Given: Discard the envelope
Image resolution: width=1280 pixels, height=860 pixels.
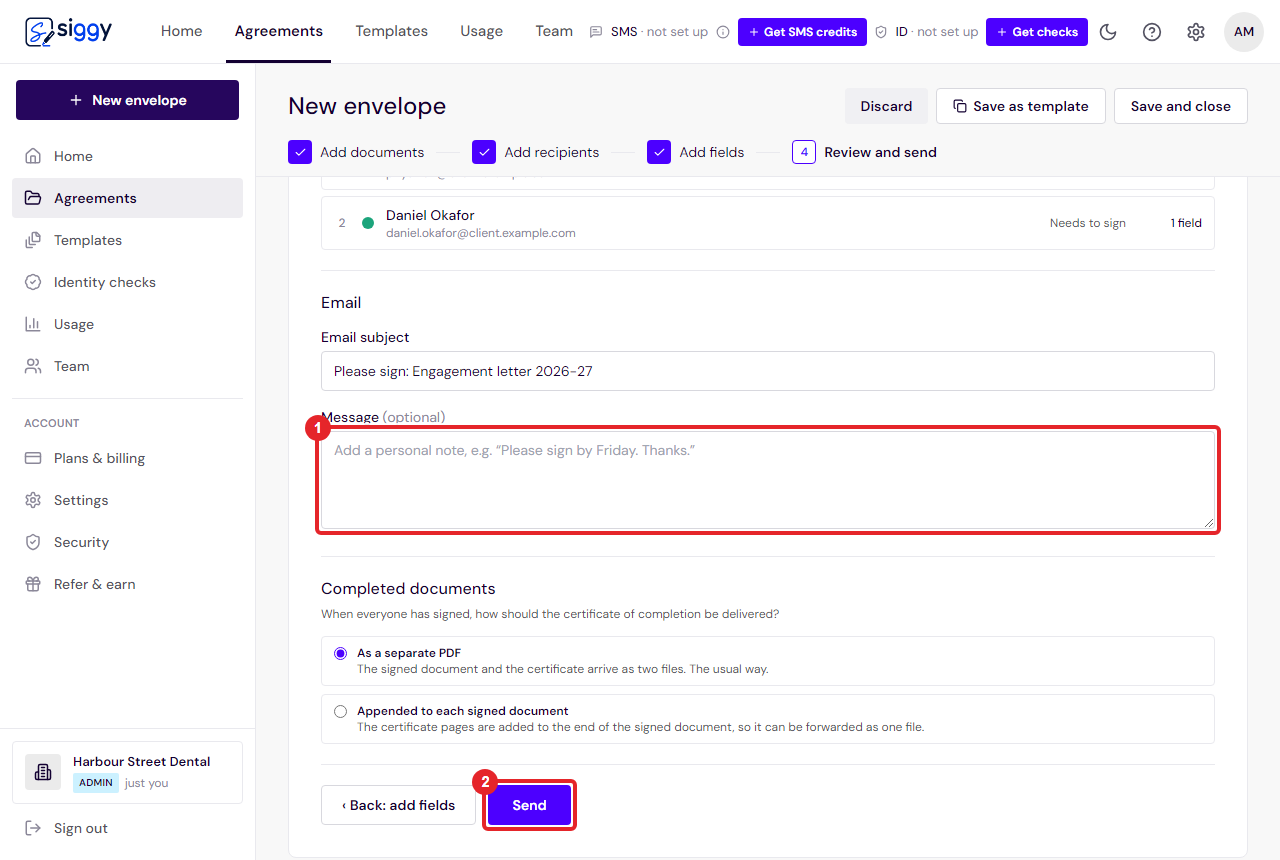Looking at the screenshot, I should [x=887, y=106].
